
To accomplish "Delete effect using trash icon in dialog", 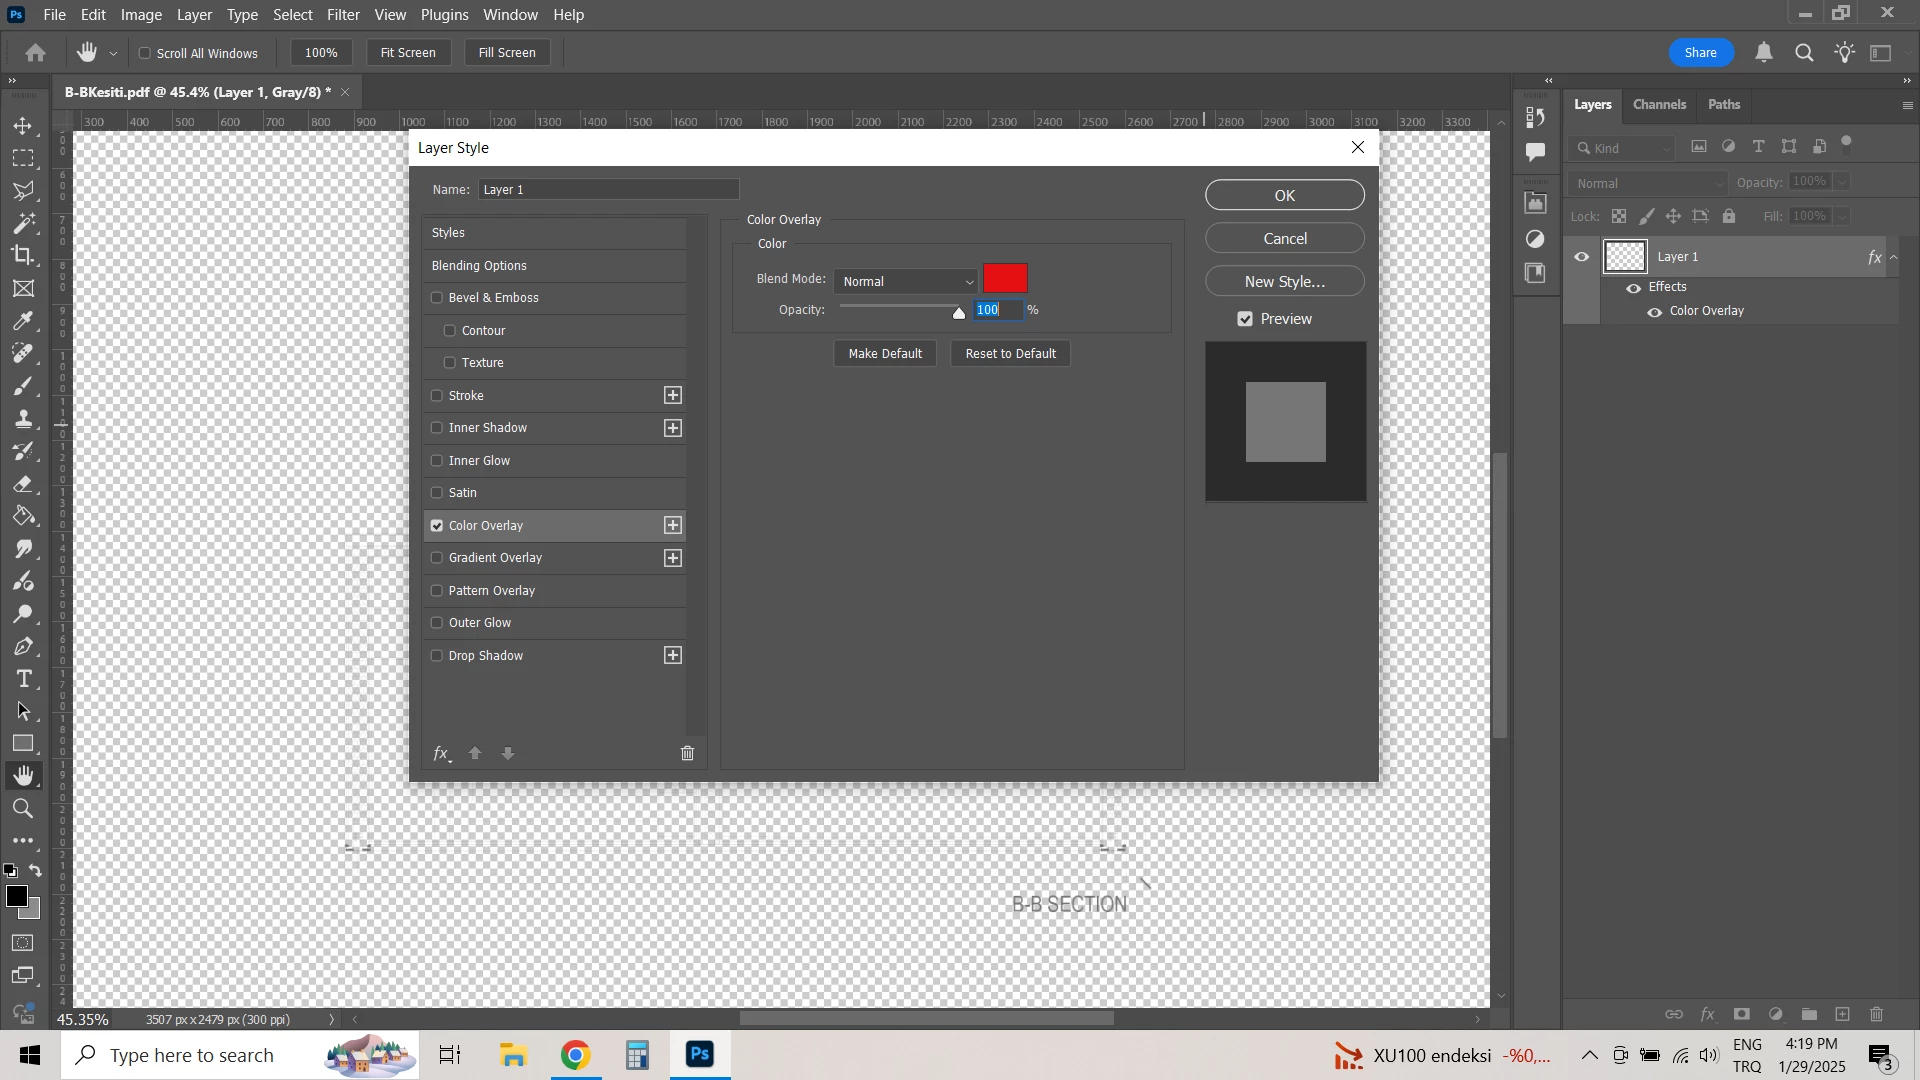I will point(688,754).
